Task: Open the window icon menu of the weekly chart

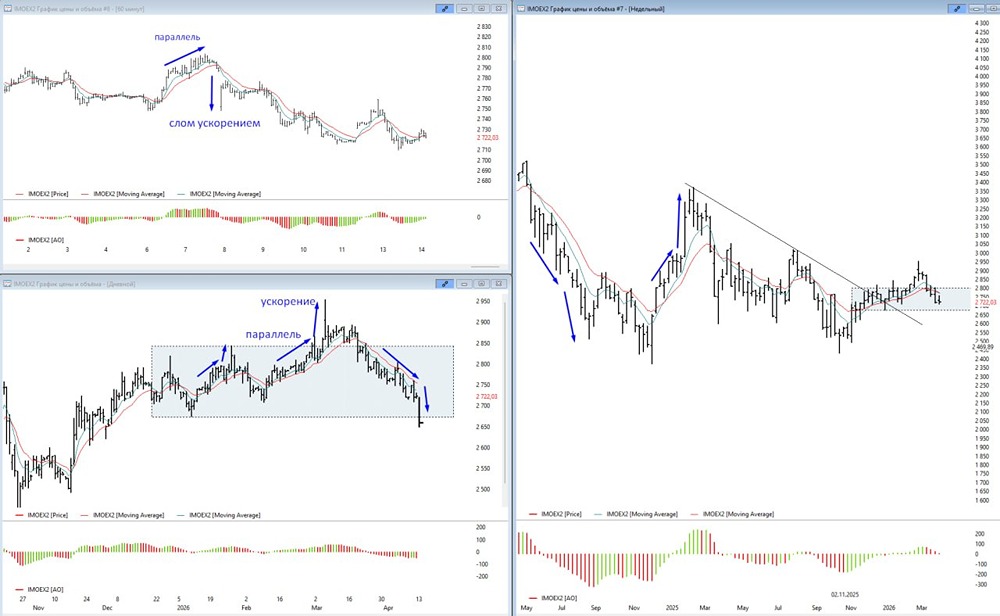Action: pos(521,9)
